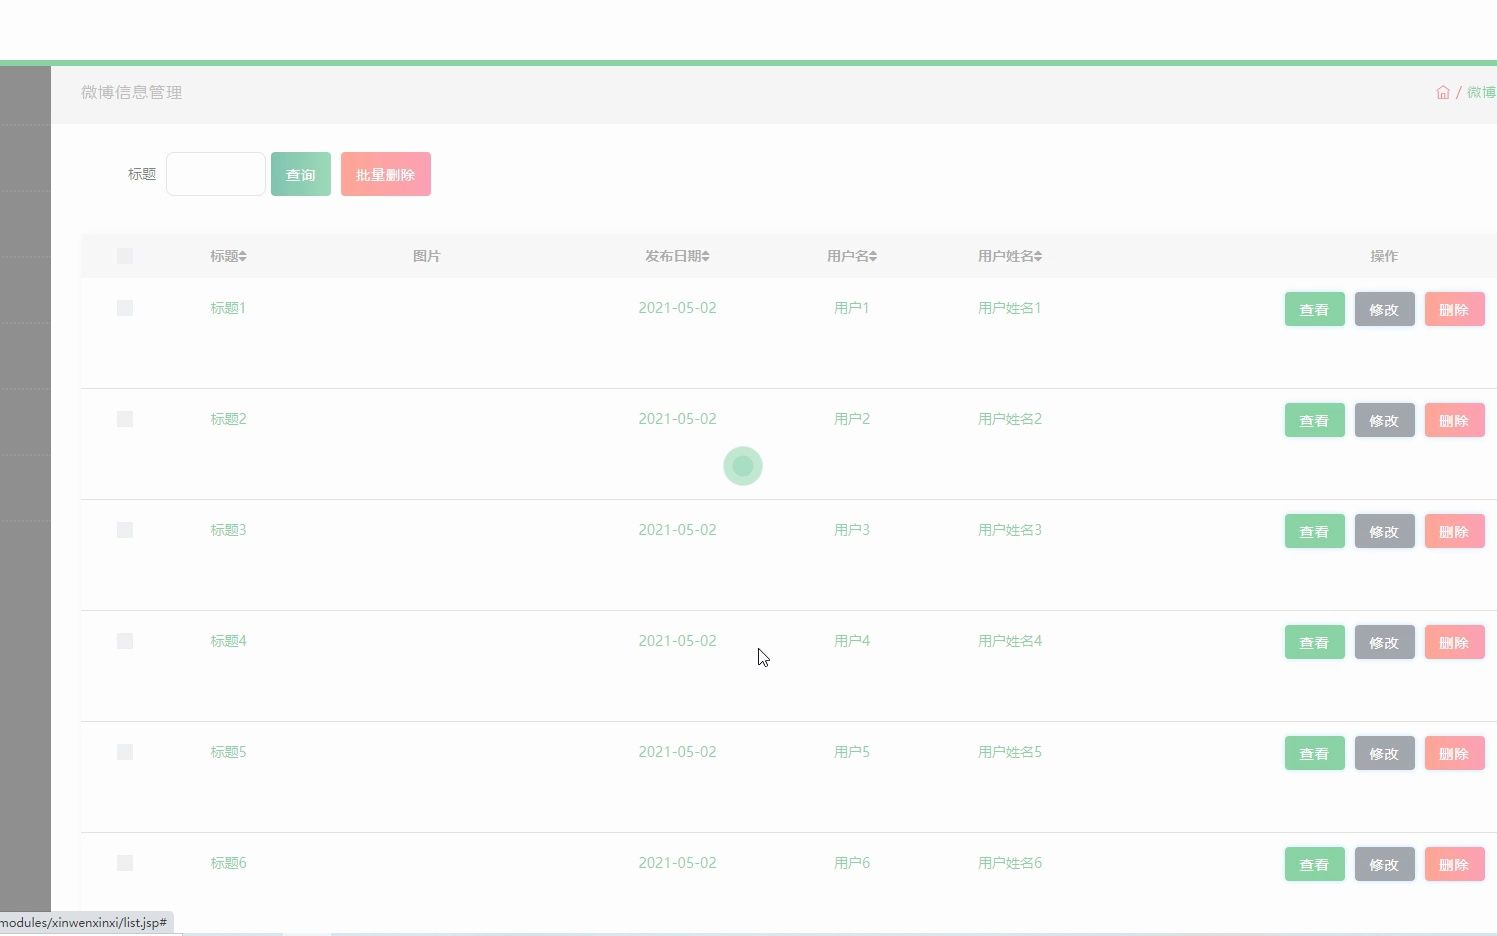
Task: Click the 用户1 username cell
Action: tap(852, 308)
